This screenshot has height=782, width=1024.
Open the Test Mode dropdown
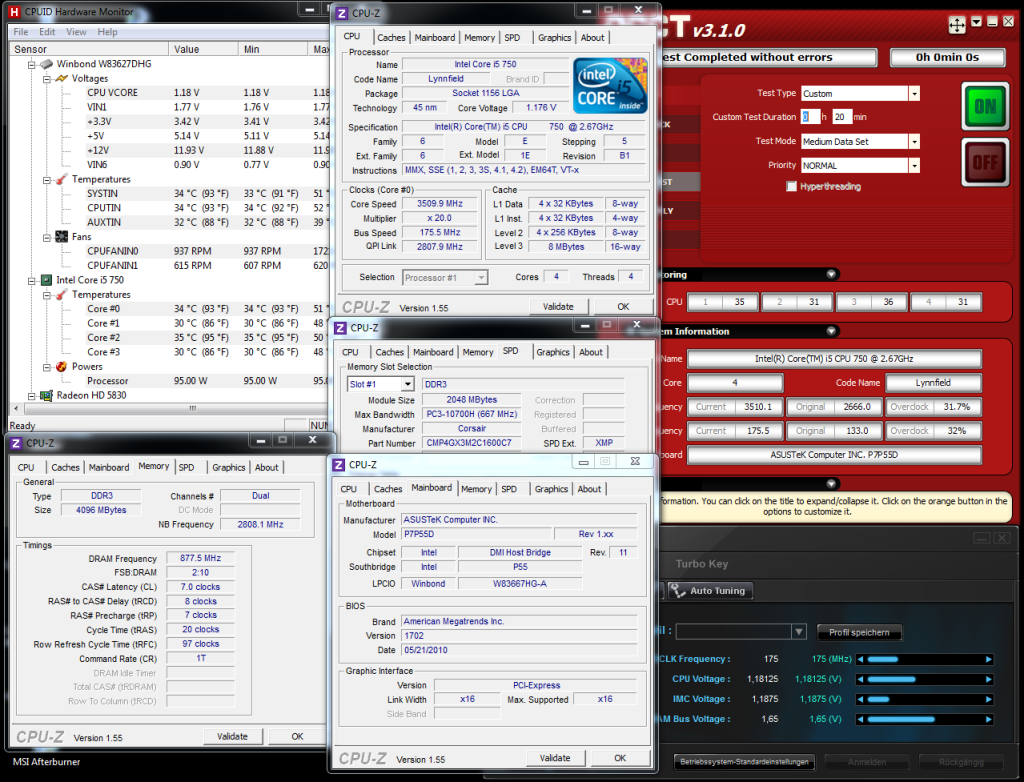tap(913, 141)
